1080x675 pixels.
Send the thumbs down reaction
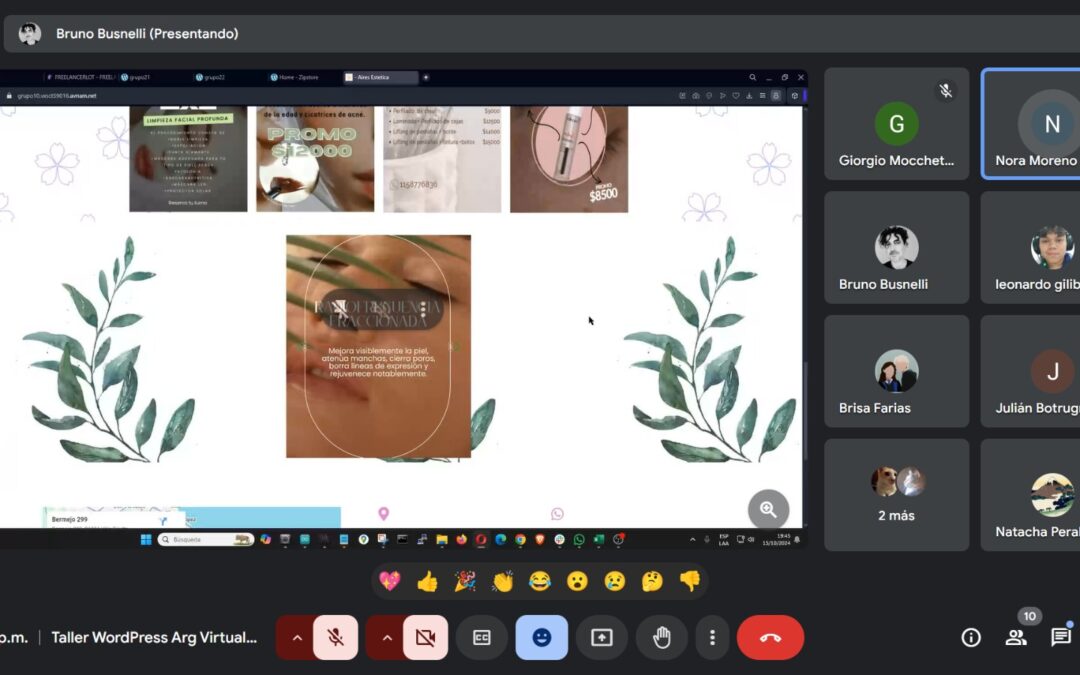click(689, 581)
